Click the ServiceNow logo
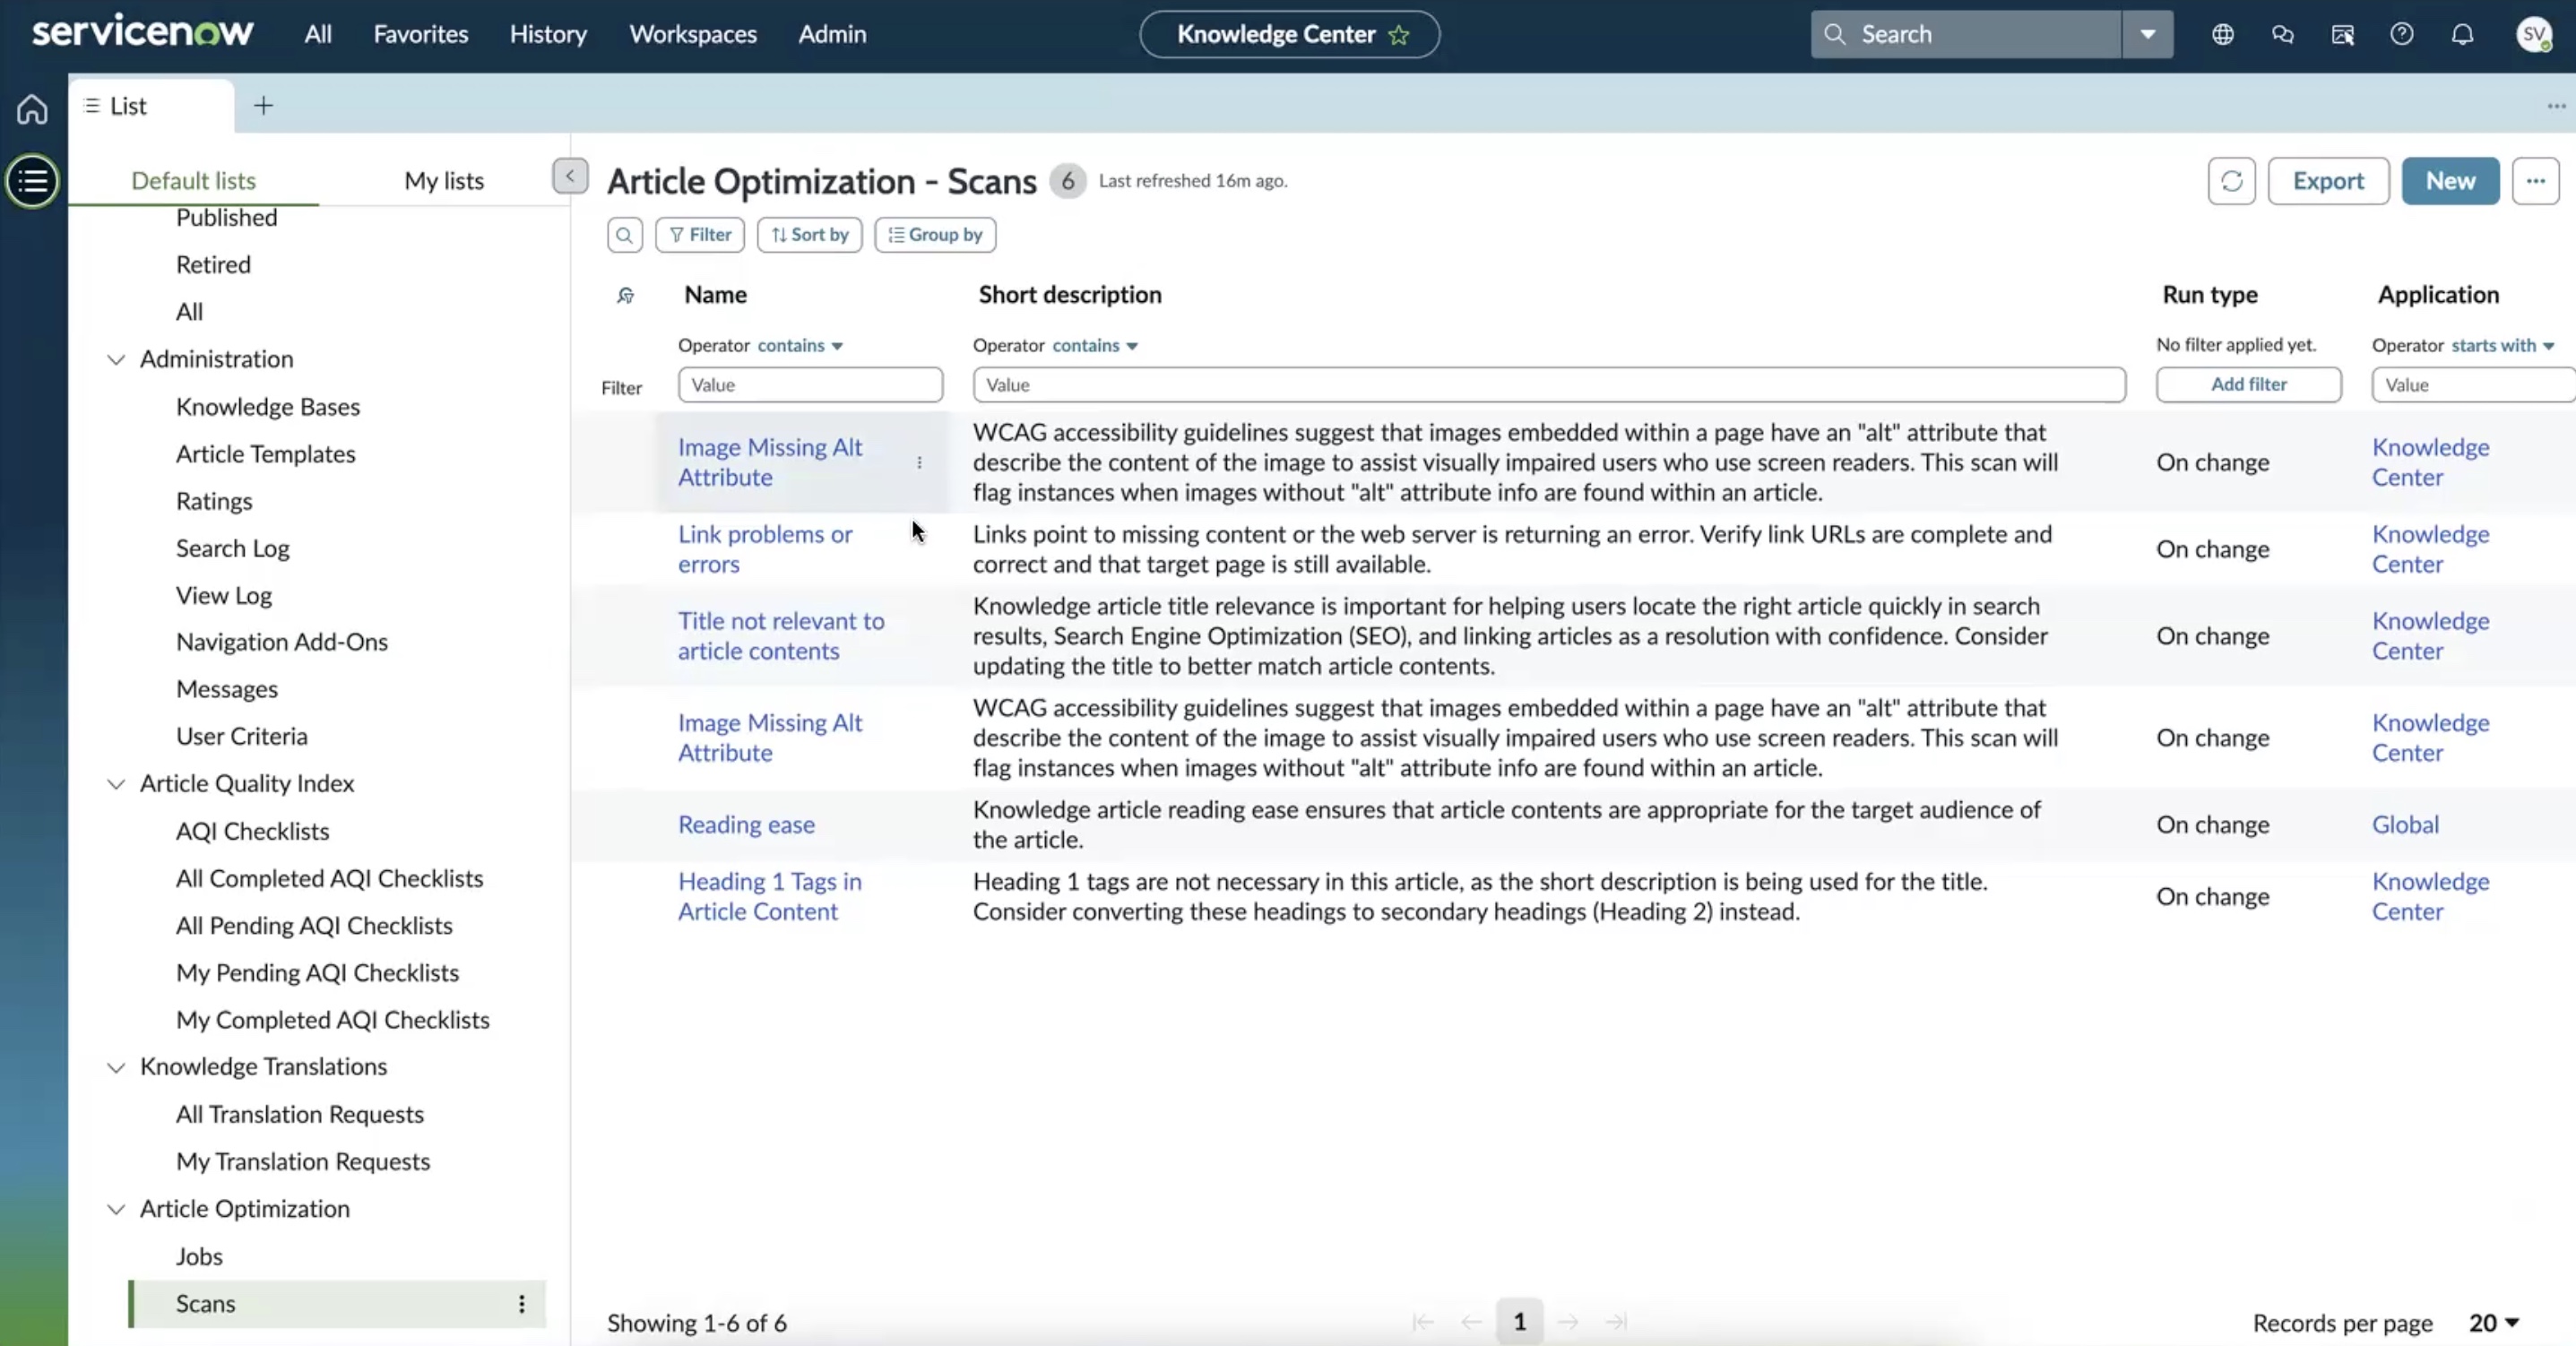 (x=143, y=32)
